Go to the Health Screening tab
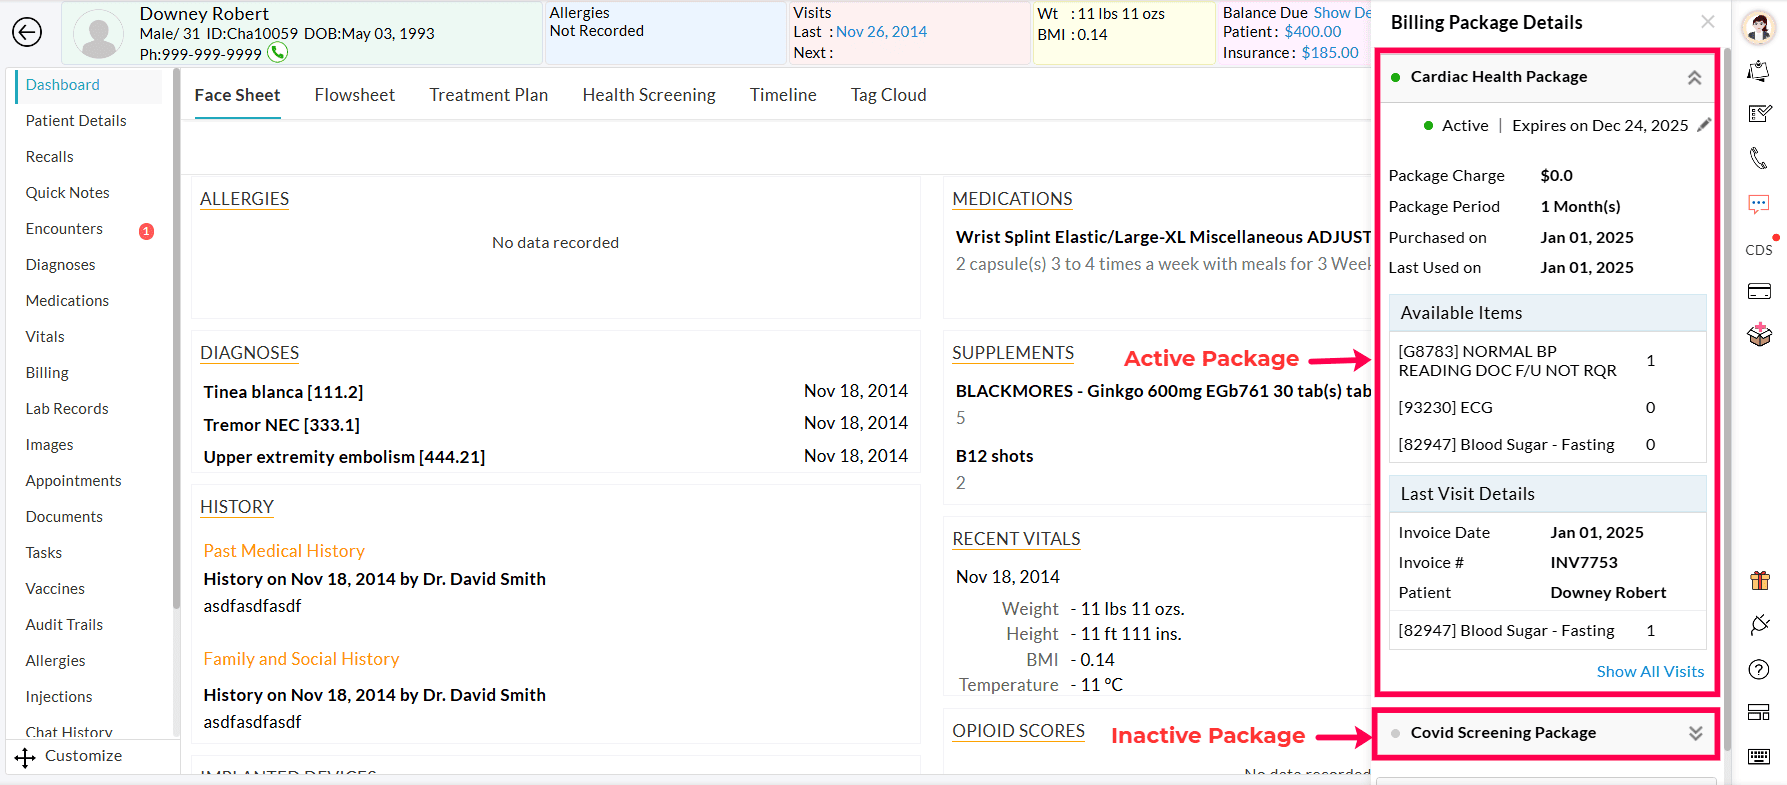Image resolution: width=1787 pixels, height=785 pixels. [x=649, y=95]
